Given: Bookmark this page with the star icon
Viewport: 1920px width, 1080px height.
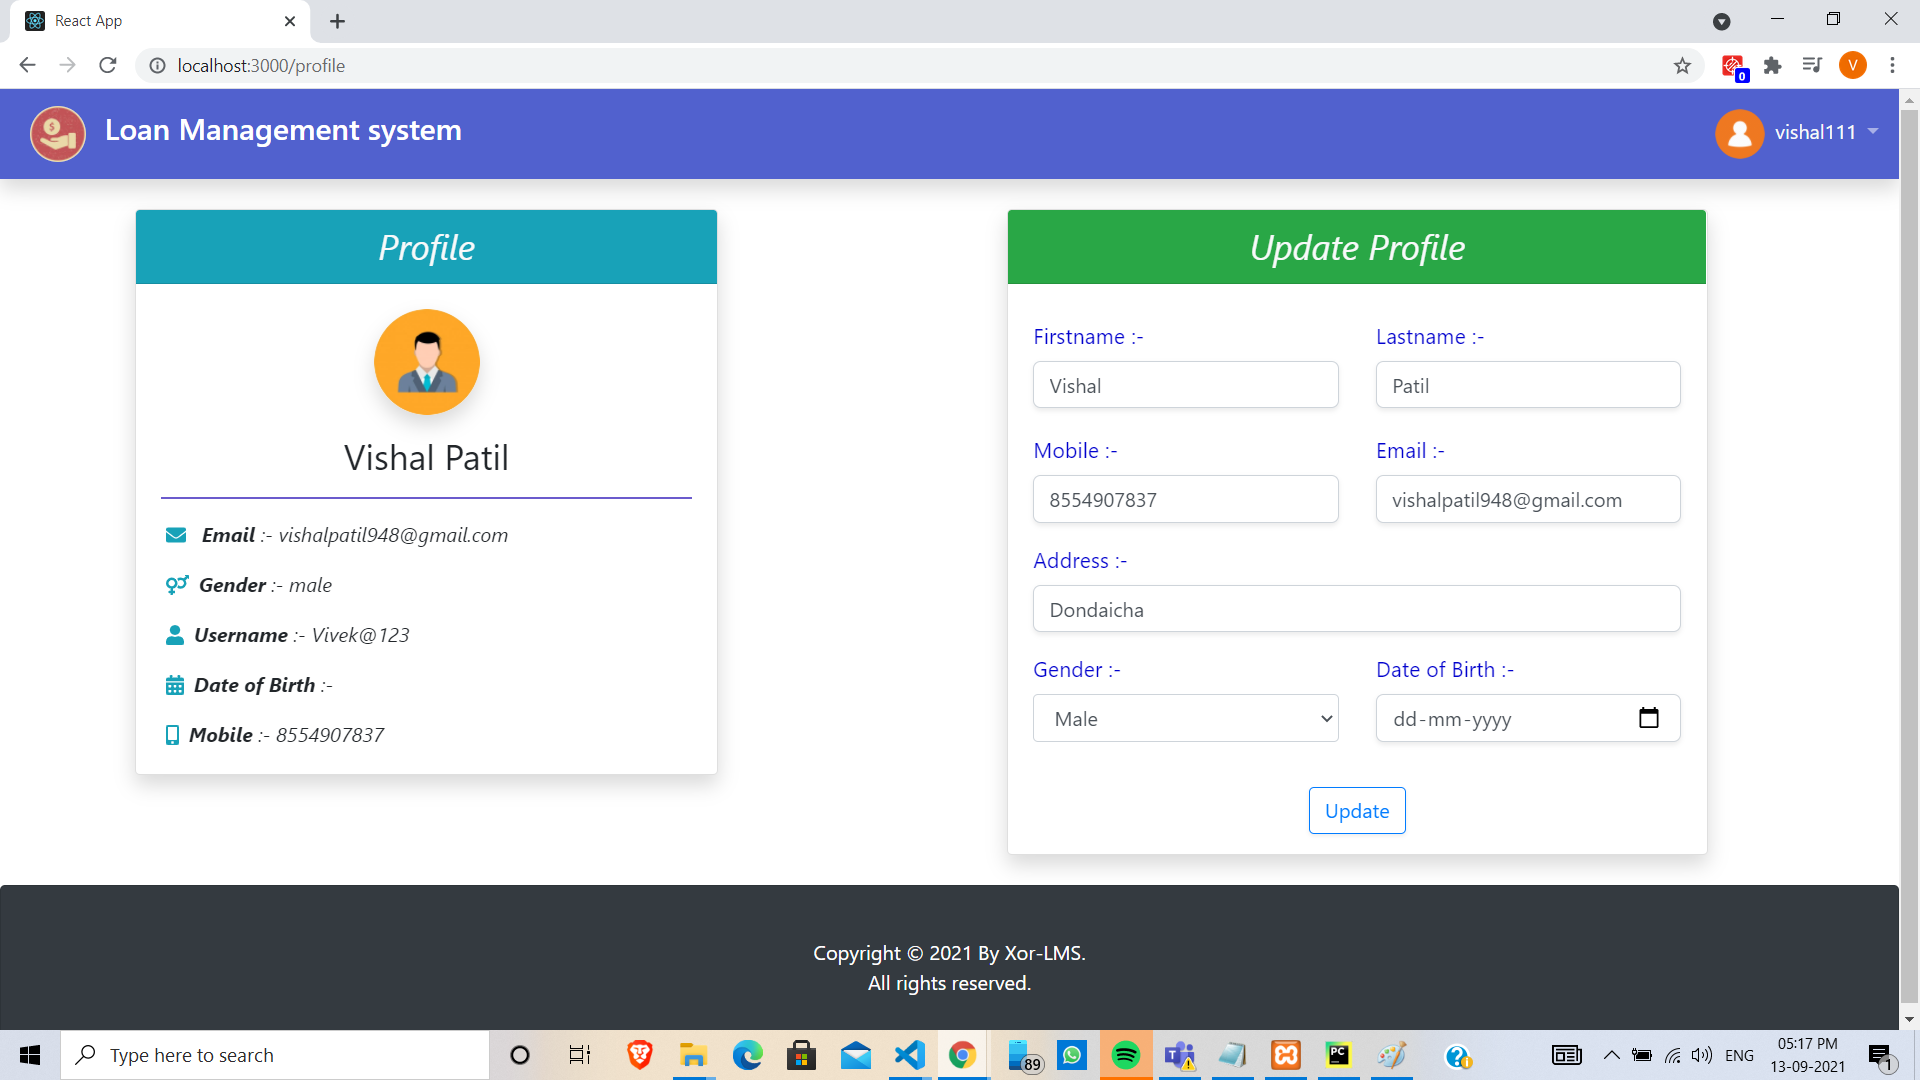Looking at the screenshot, I should (x=1682, y=66).
